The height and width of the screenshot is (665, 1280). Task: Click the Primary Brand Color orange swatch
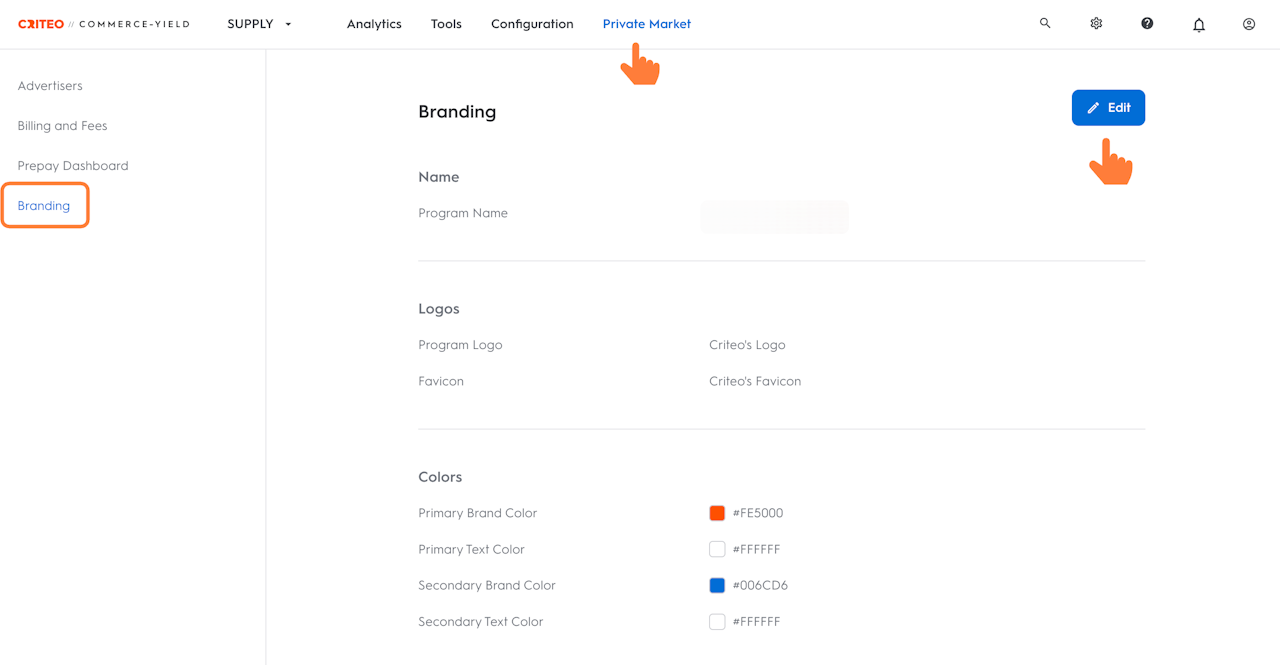[717, 513]
